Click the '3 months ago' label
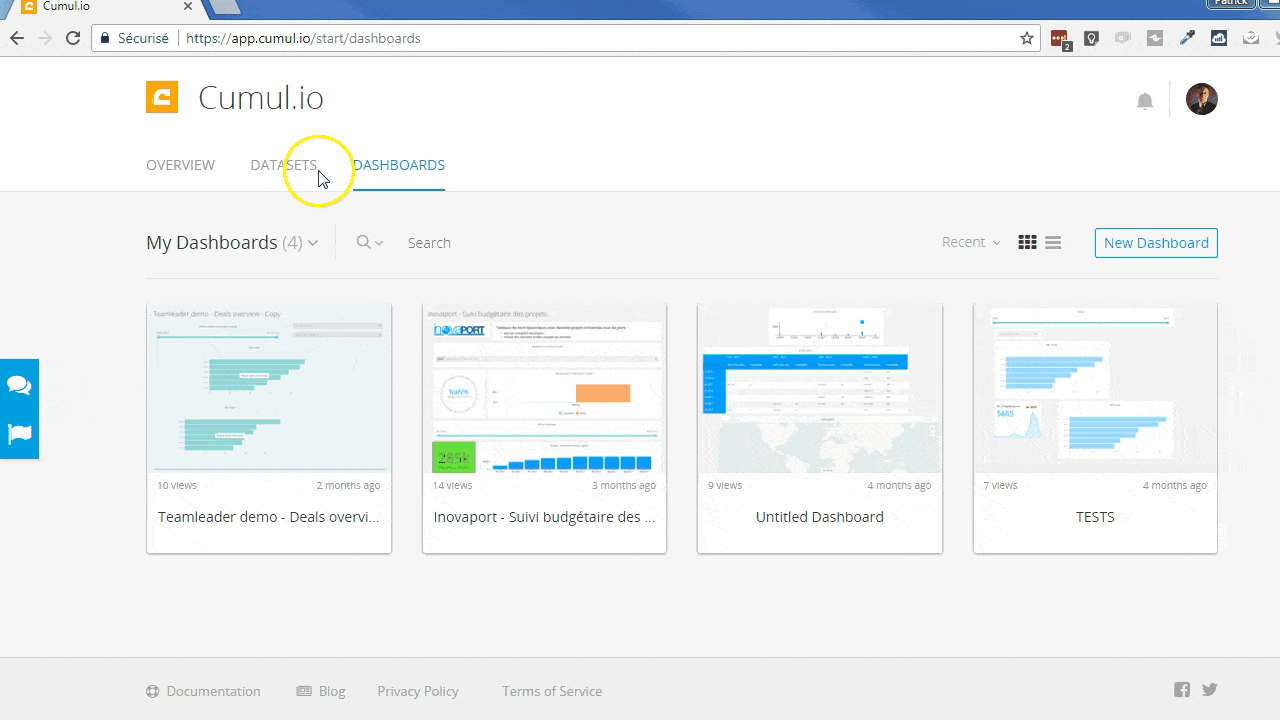1280x720 pixels. point(624,485)
